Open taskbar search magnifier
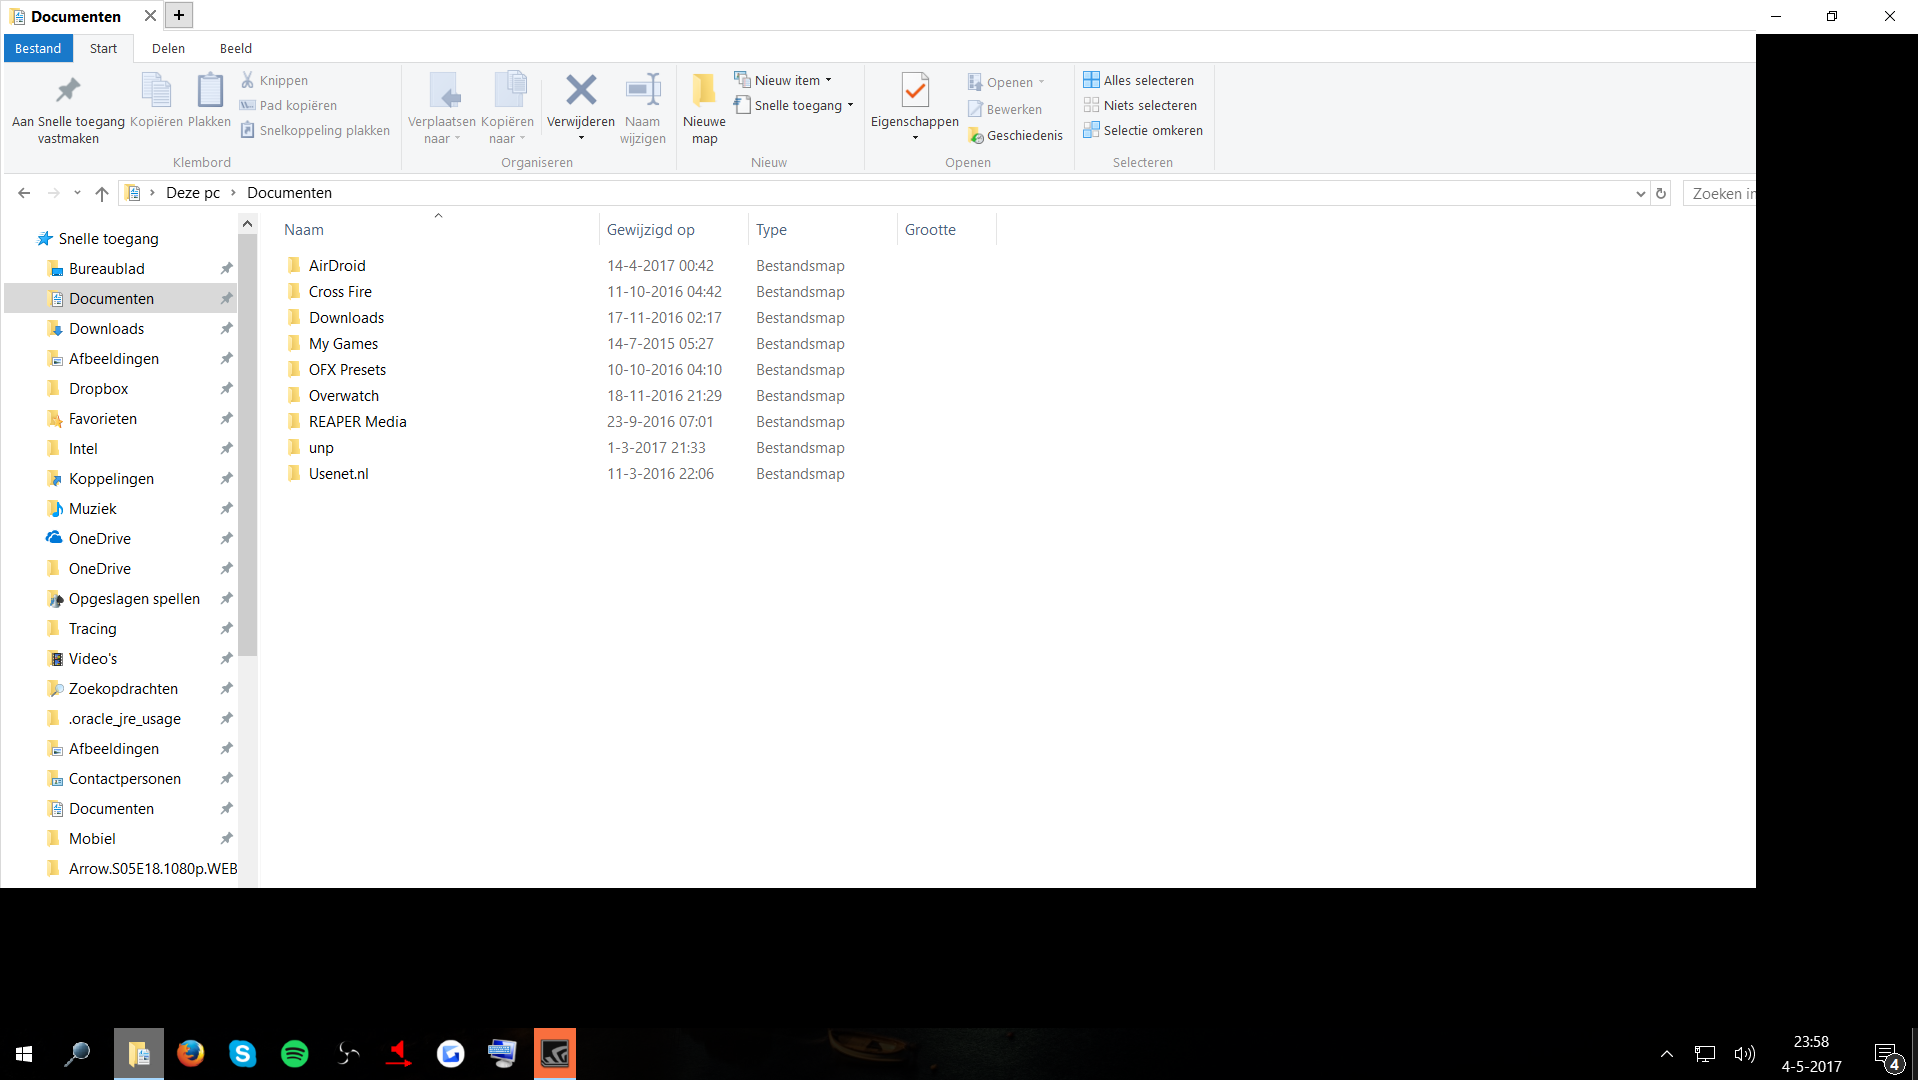Viewport: 1918px width, 1080px height. click(76, 1053)
